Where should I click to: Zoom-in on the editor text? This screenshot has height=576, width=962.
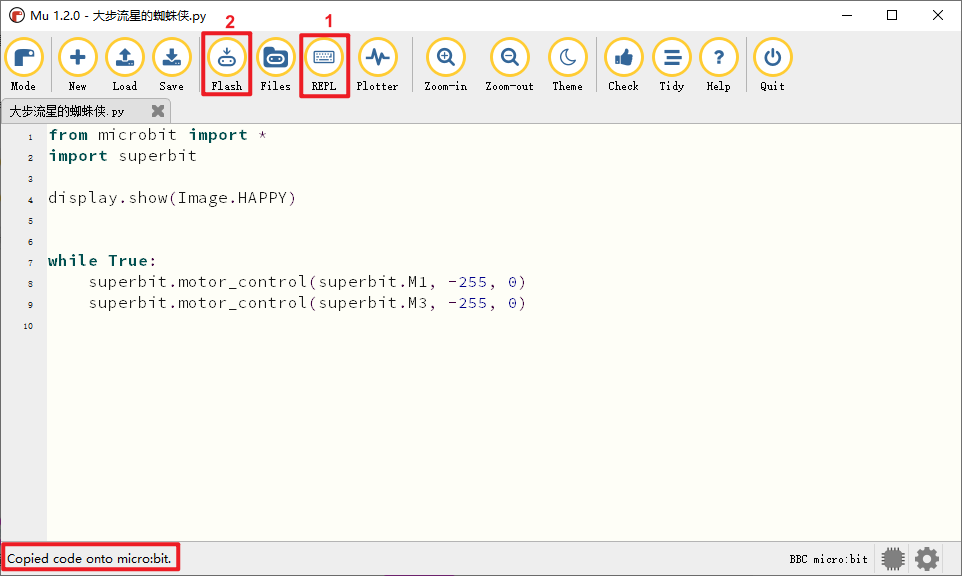(x=446, y=65)
